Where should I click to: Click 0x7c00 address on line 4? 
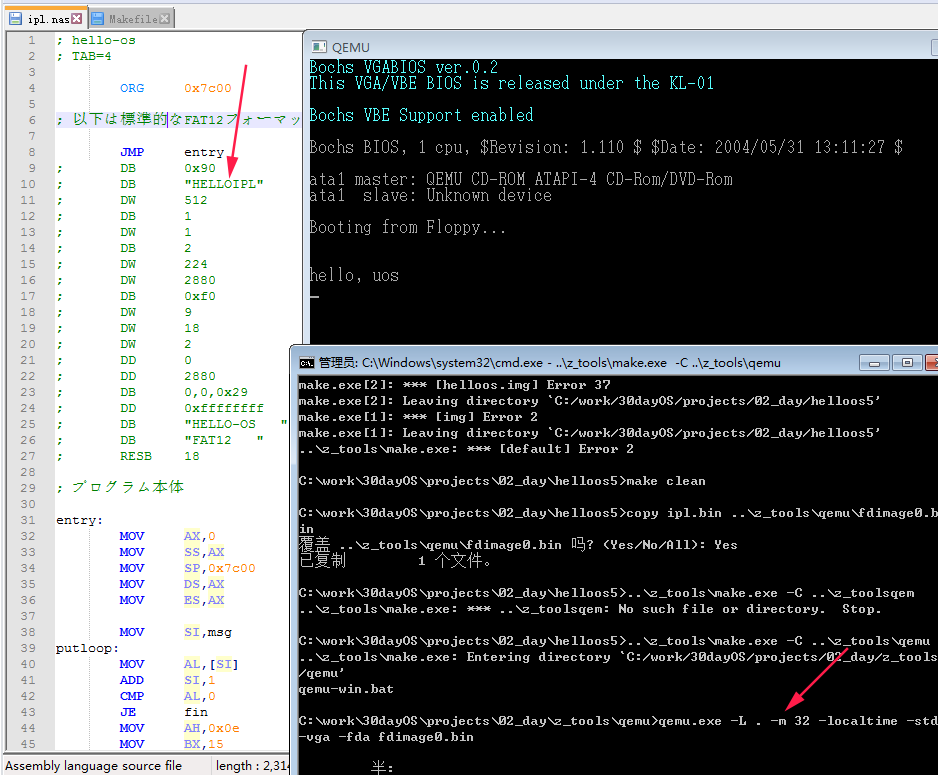point(208,88)
